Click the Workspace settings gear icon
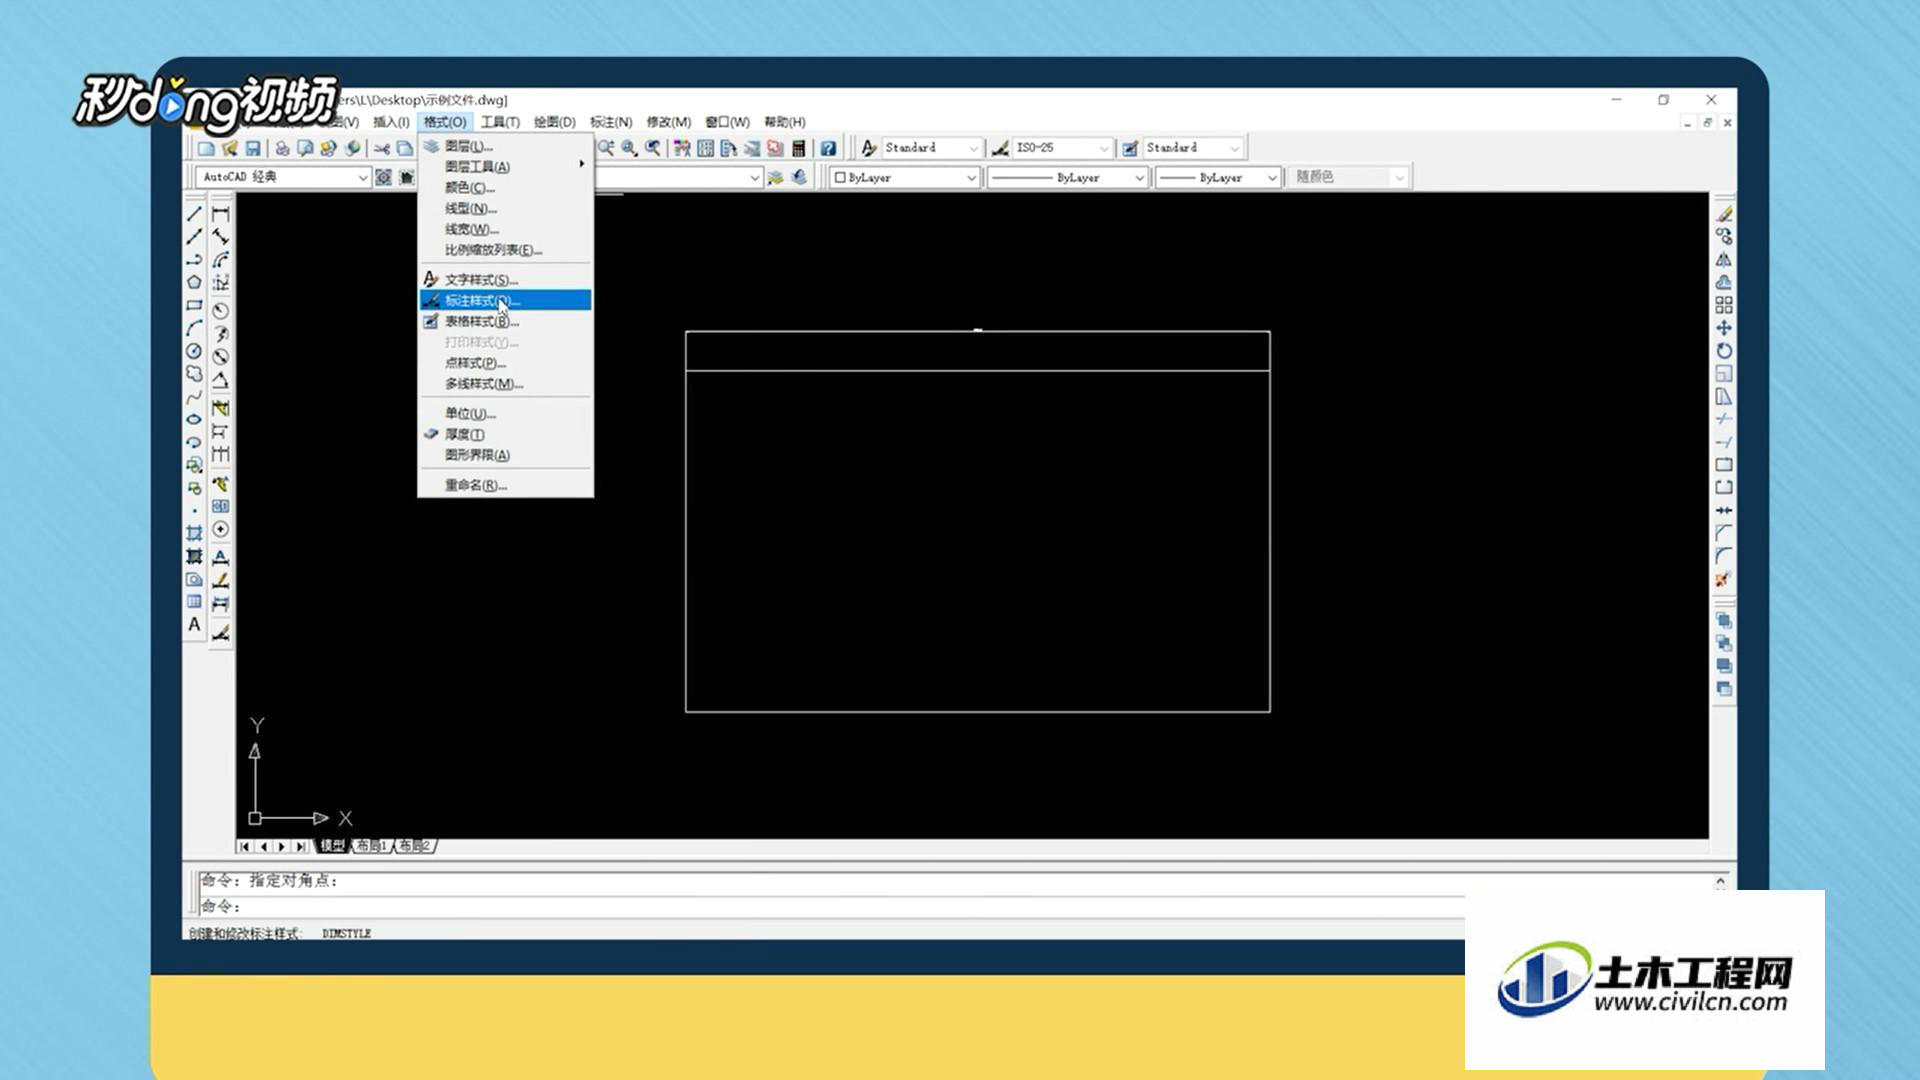1920x1080 pixels. pyautogui.click(x=383, y=177)
